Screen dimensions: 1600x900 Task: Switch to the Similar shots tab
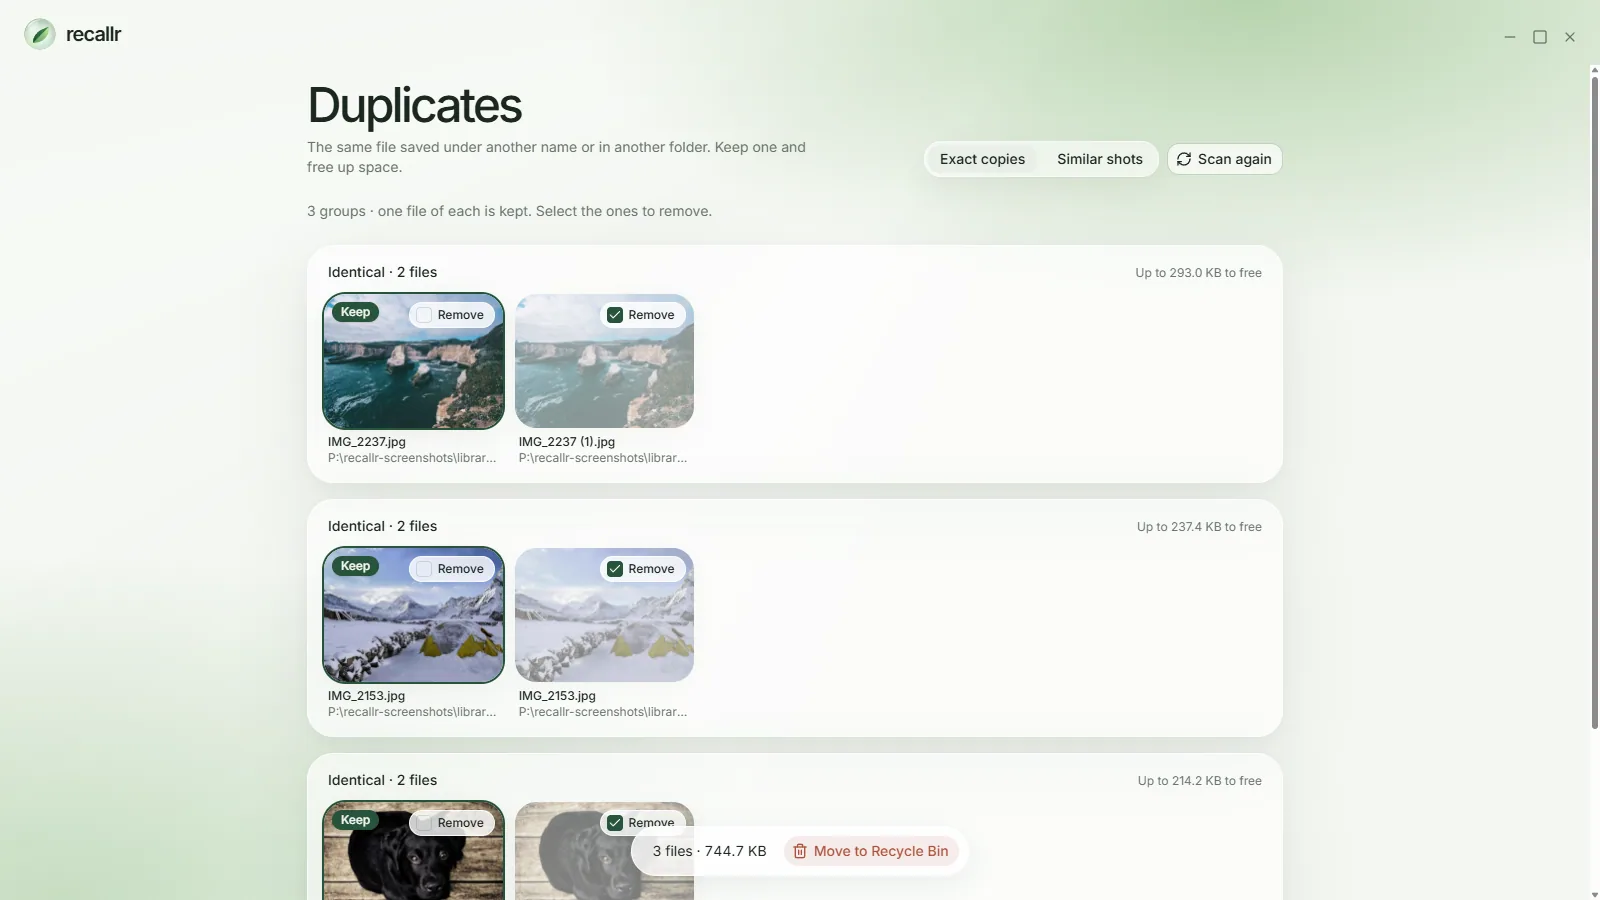coord(1099,159)
